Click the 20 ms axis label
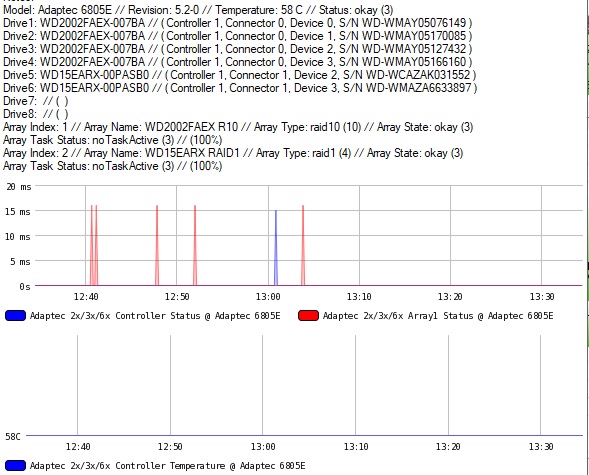589x475 pixels. pyautogui.click(x=18, y=187)
